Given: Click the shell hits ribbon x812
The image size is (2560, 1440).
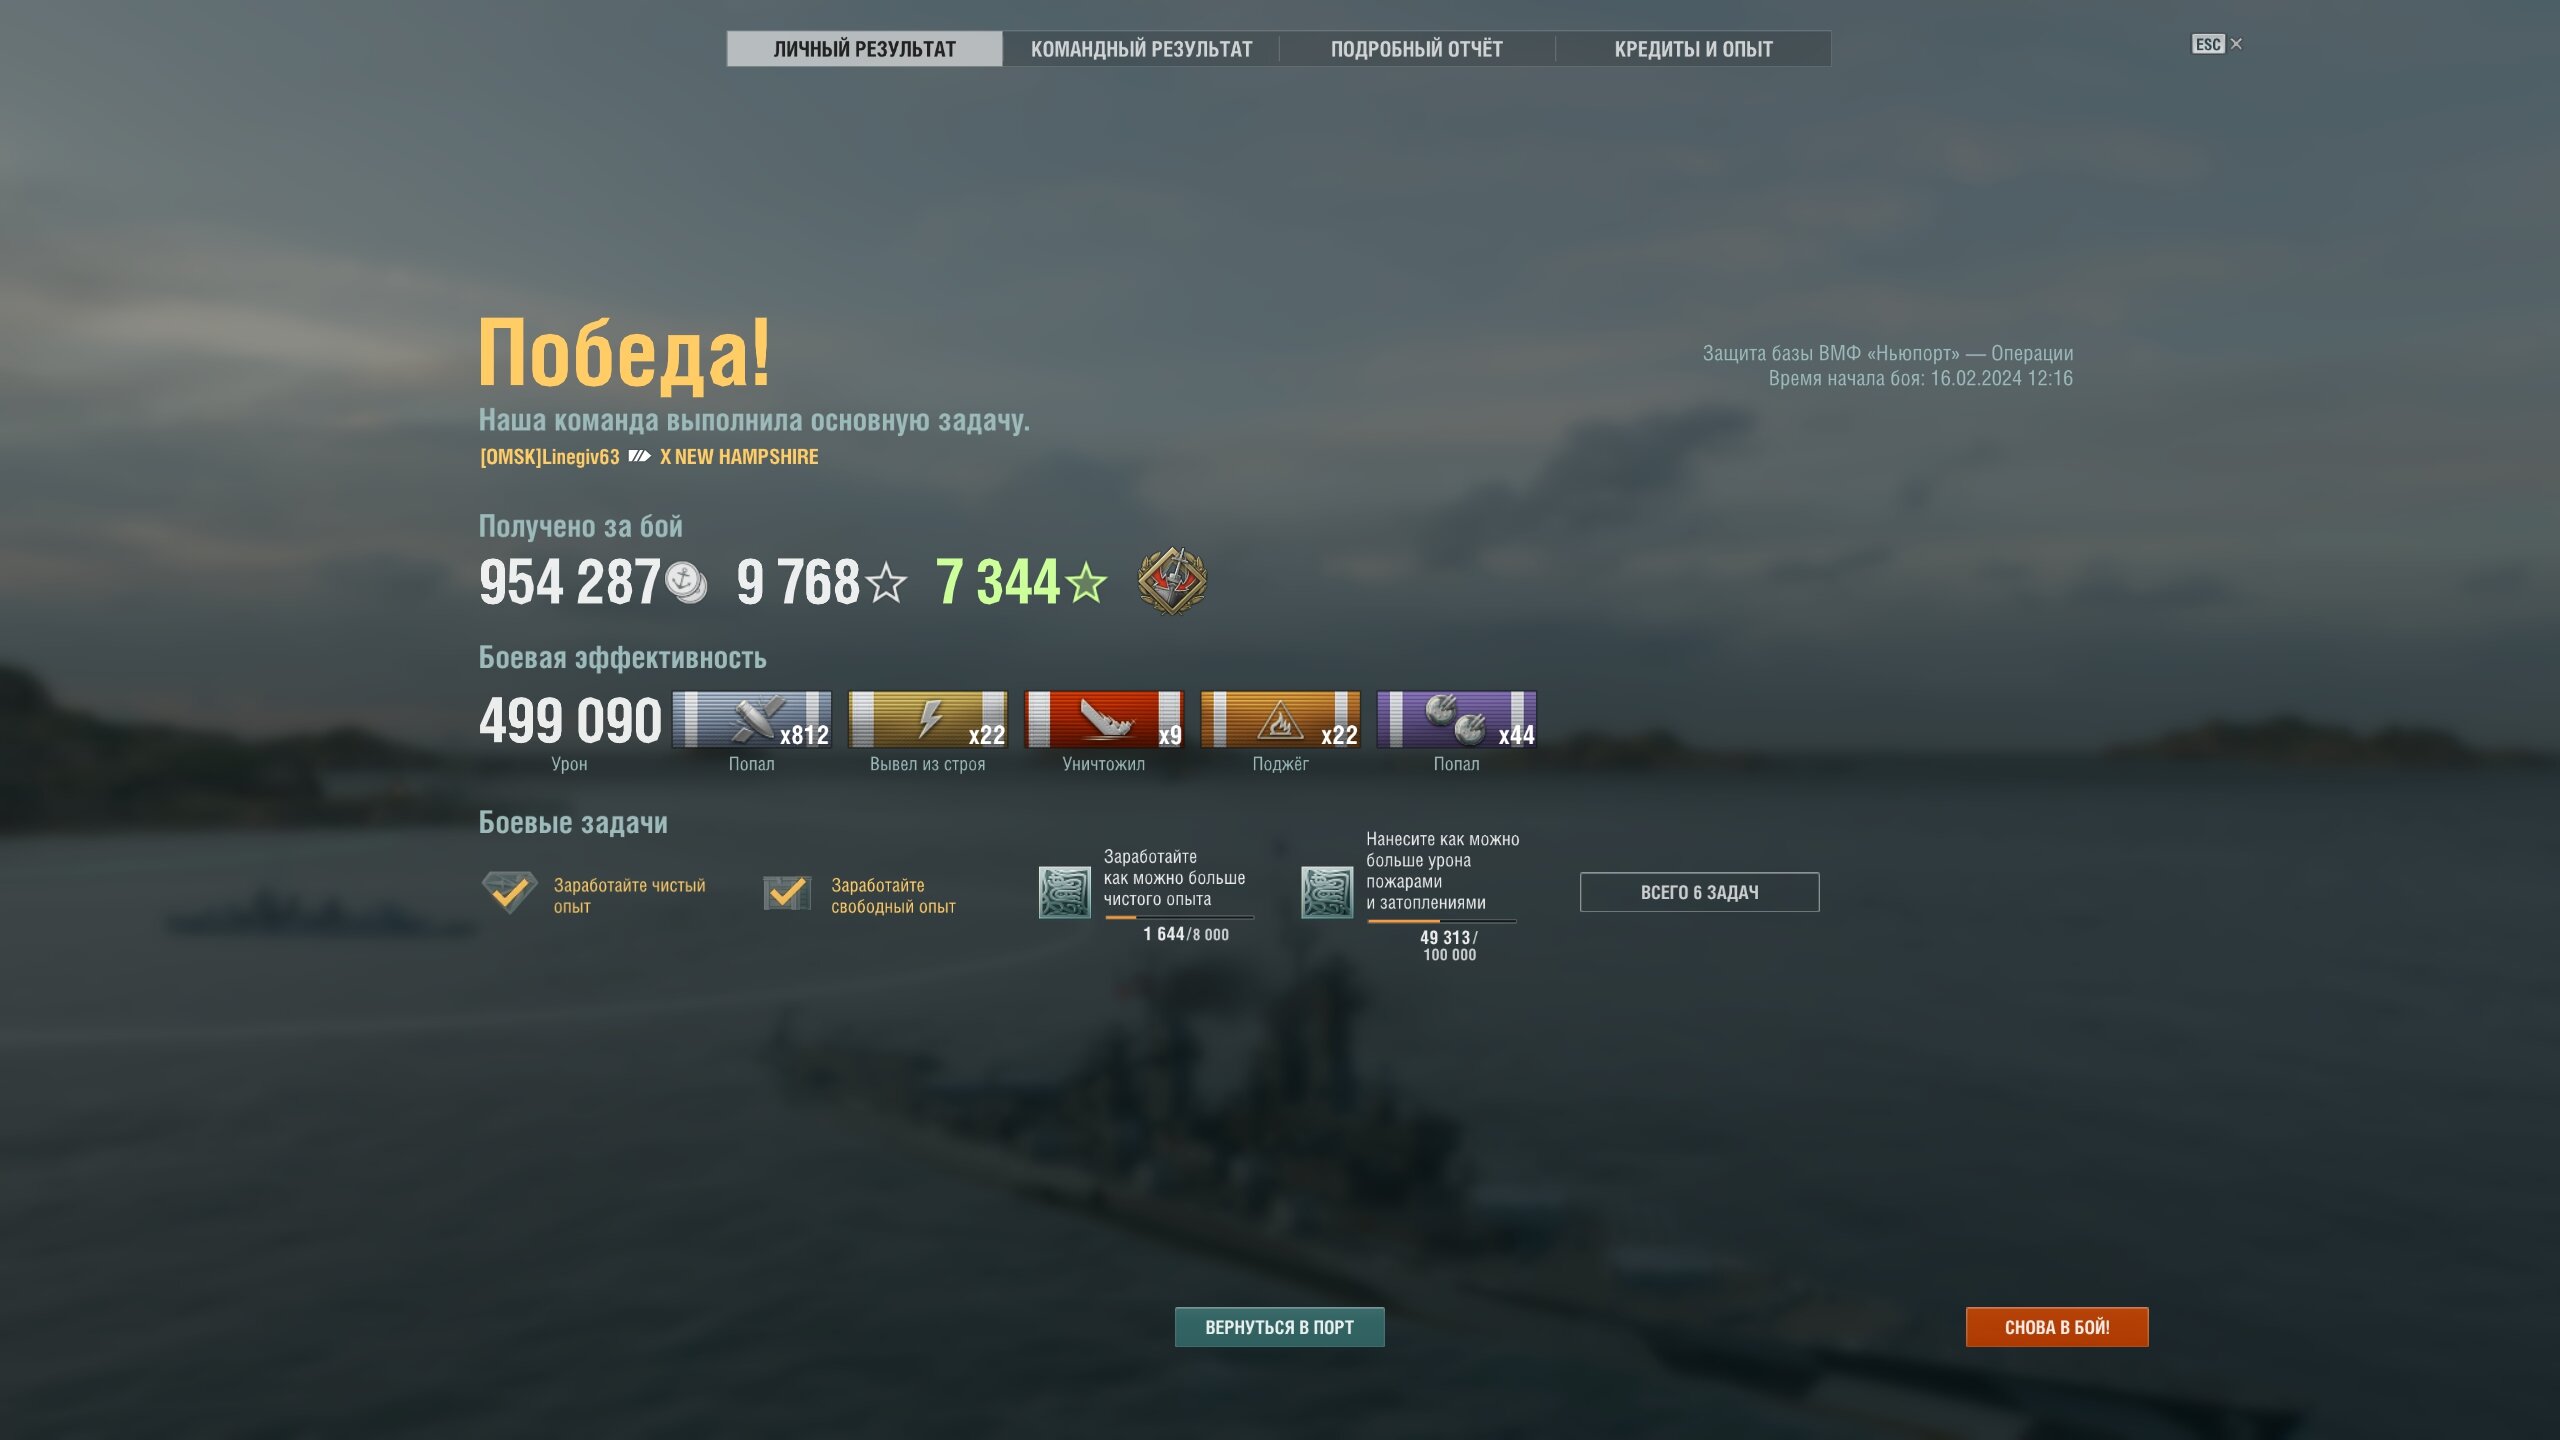Looking at the screenshot, I should pyautogui.click(x=751, y=719).
